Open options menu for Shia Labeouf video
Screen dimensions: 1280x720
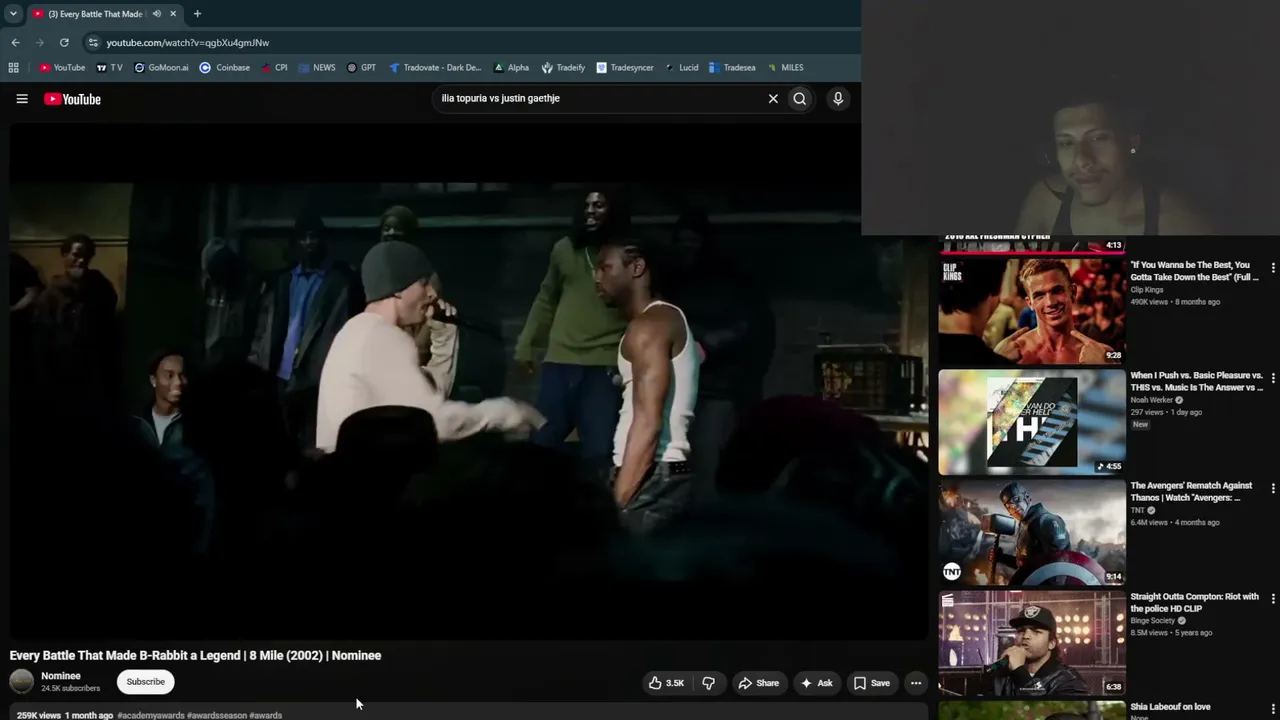tap(1273, 709)
